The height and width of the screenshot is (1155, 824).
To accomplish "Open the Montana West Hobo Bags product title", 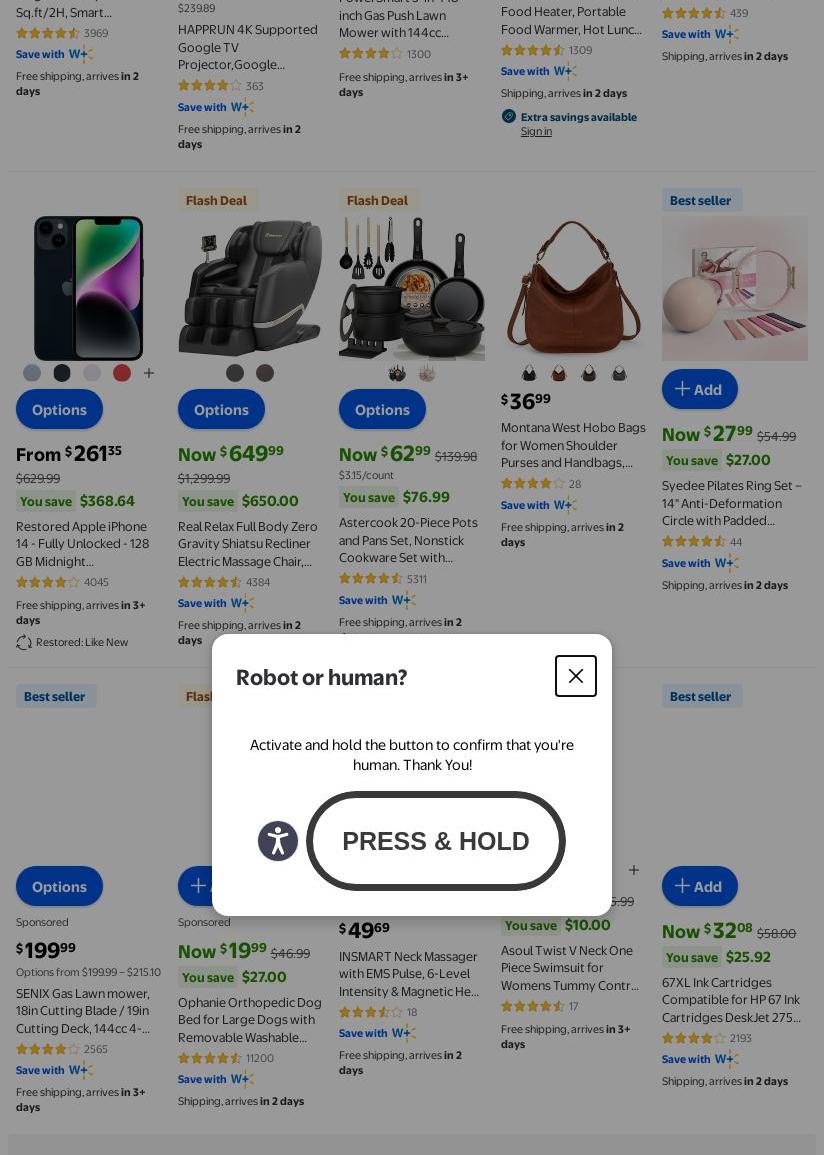I will 573,445.
